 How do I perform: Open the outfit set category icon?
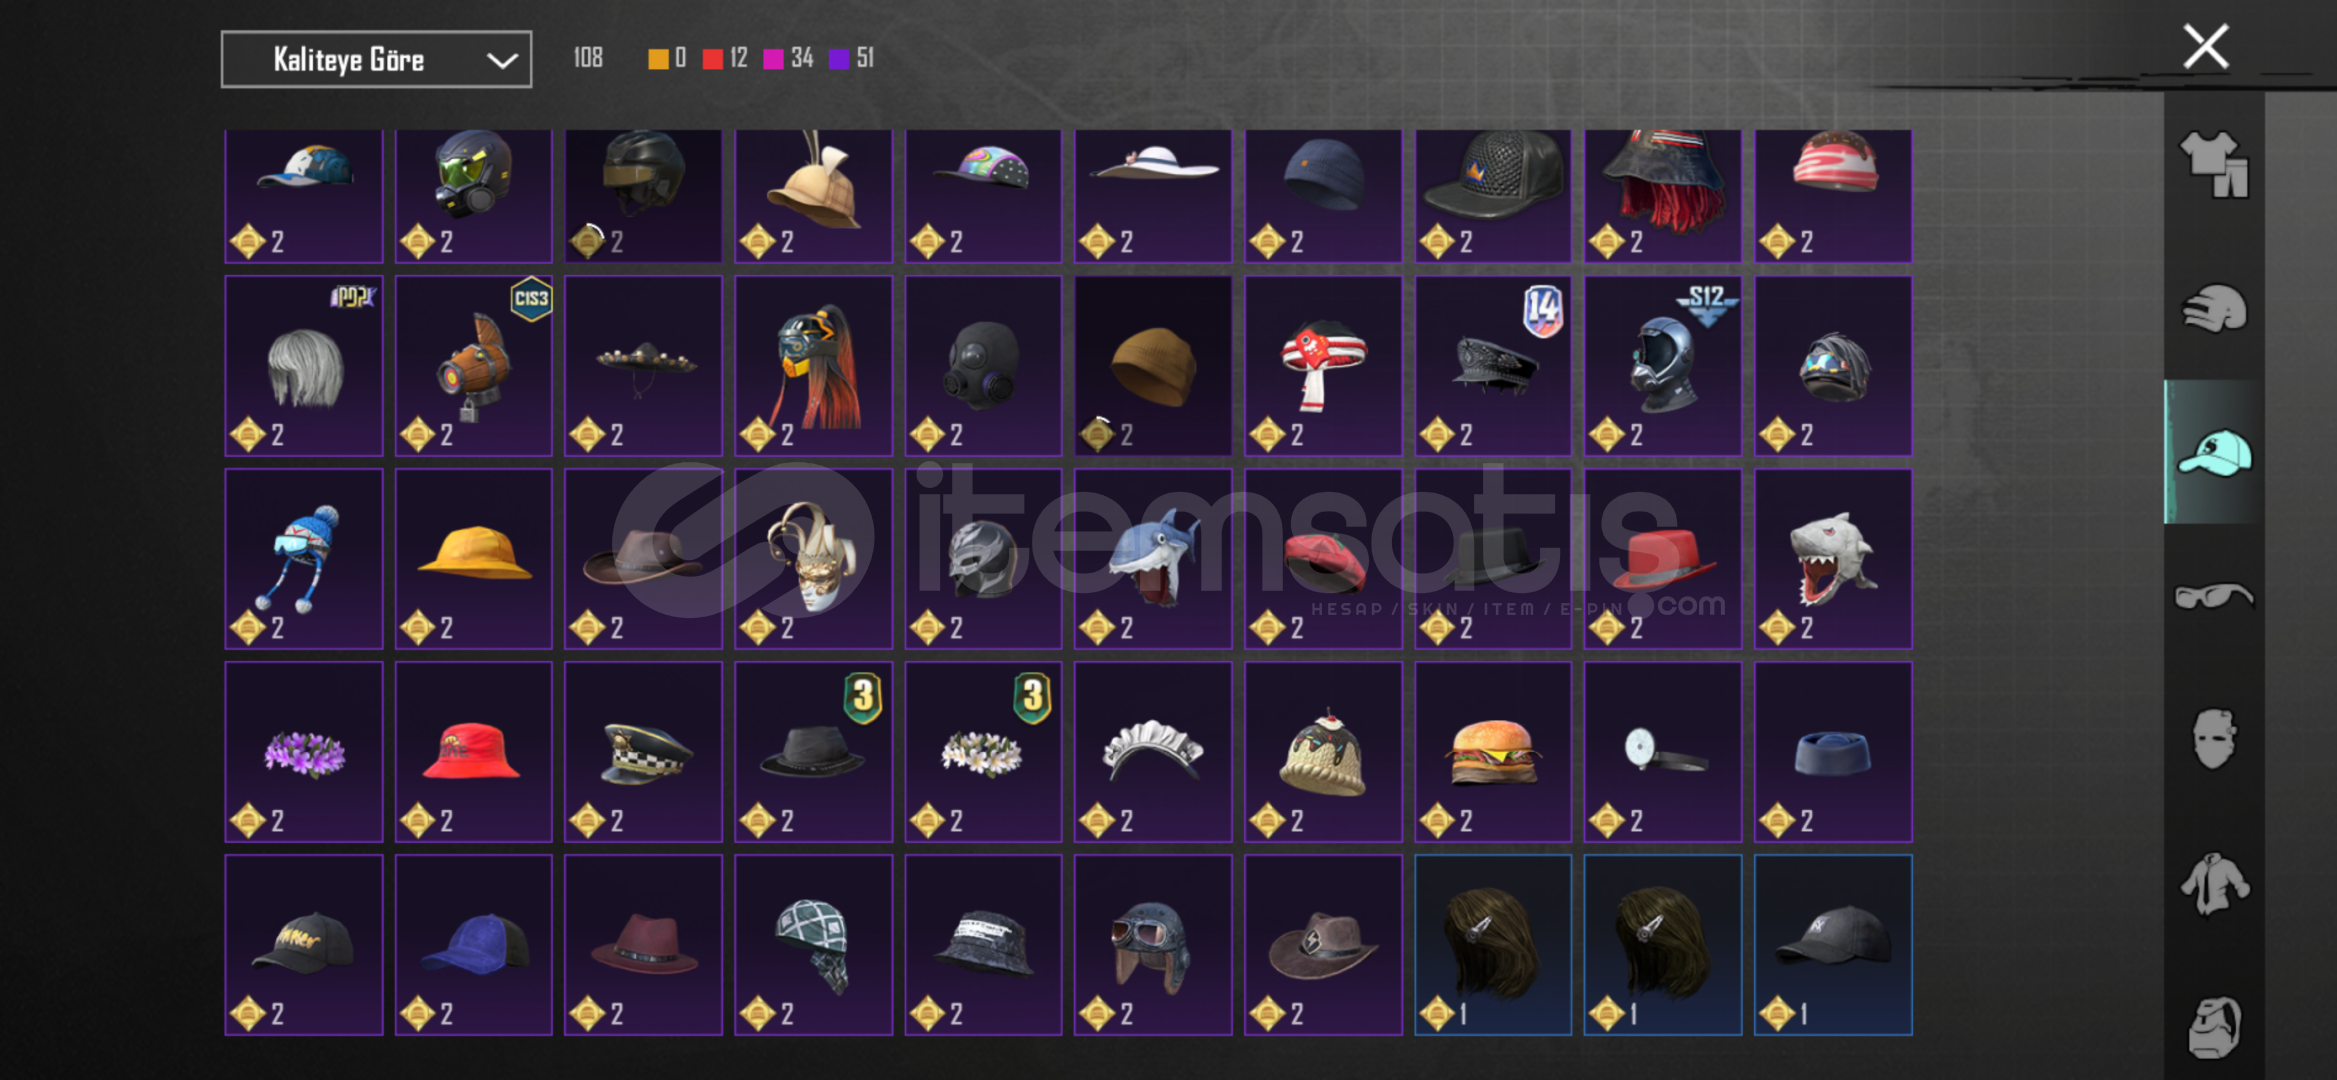coord(2214,164)
